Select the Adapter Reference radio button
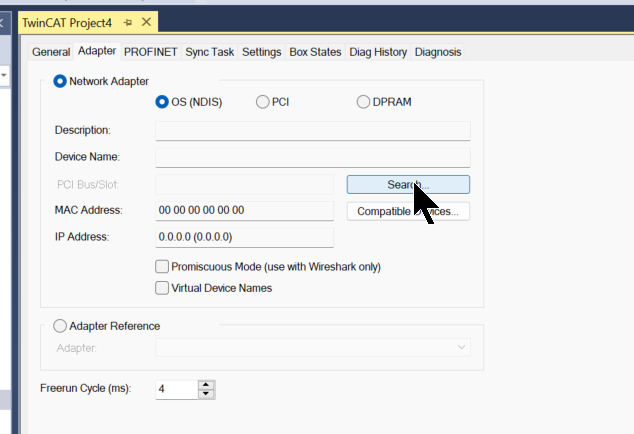 click(60, 326)
